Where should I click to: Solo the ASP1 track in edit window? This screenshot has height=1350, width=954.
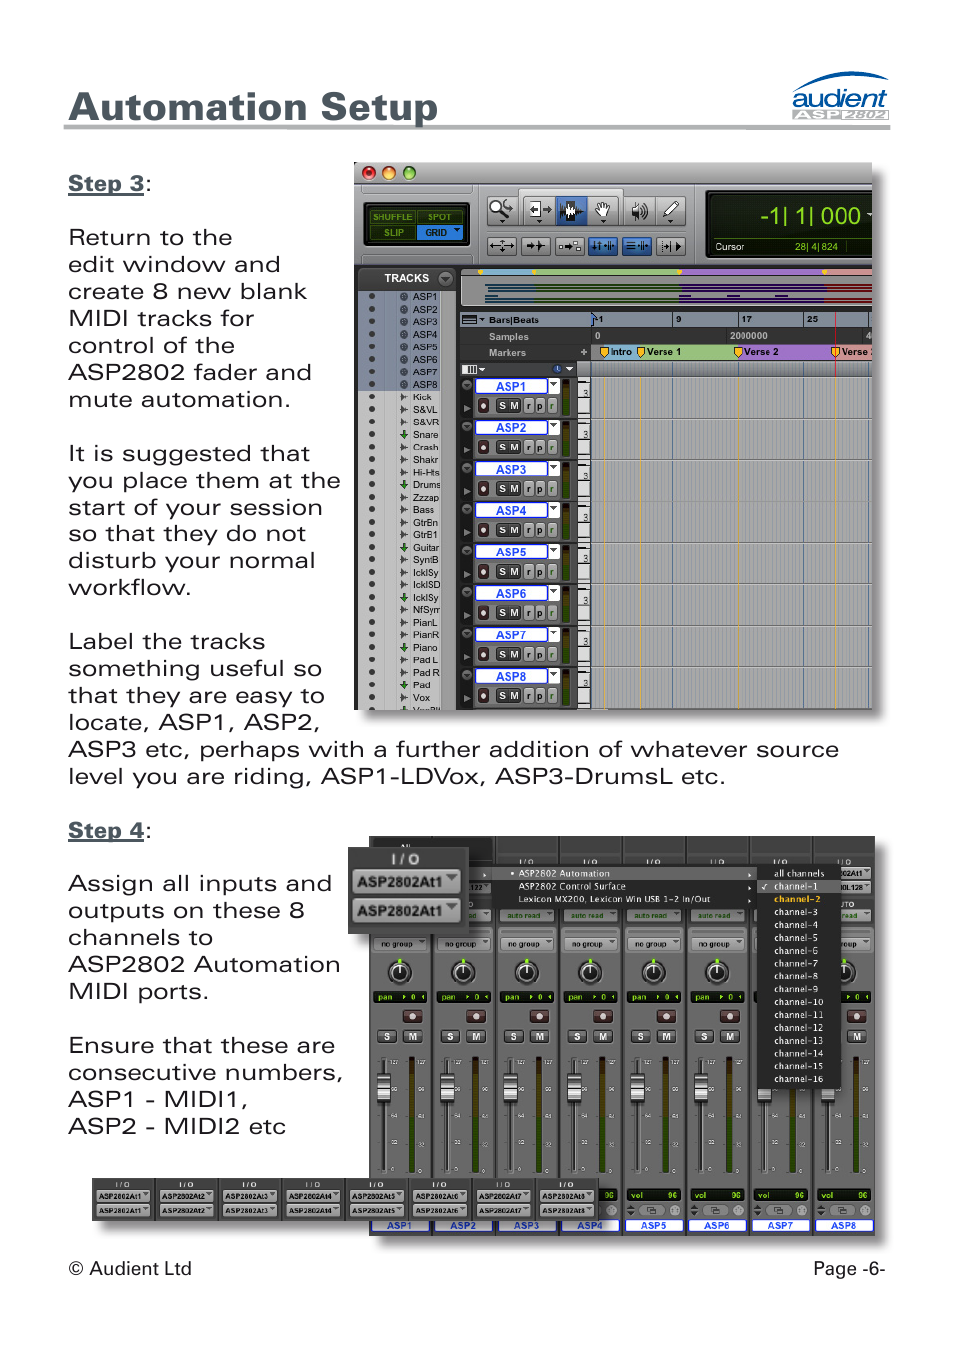[x=502, y=406]
